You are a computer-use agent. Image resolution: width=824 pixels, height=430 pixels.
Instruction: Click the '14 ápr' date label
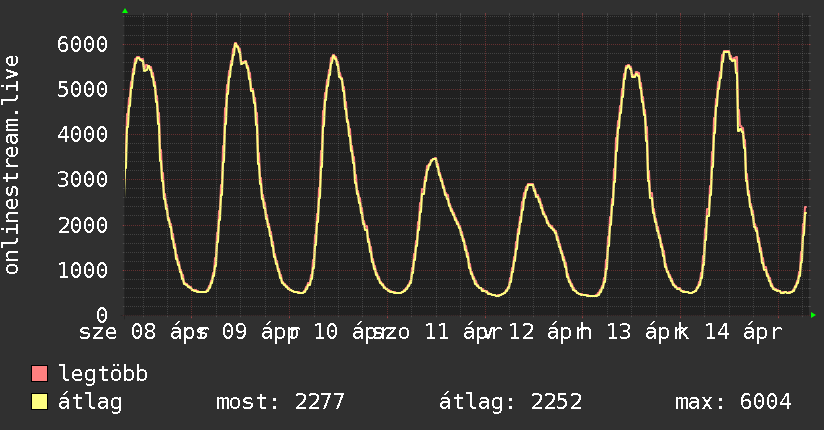tap(743, 332)
